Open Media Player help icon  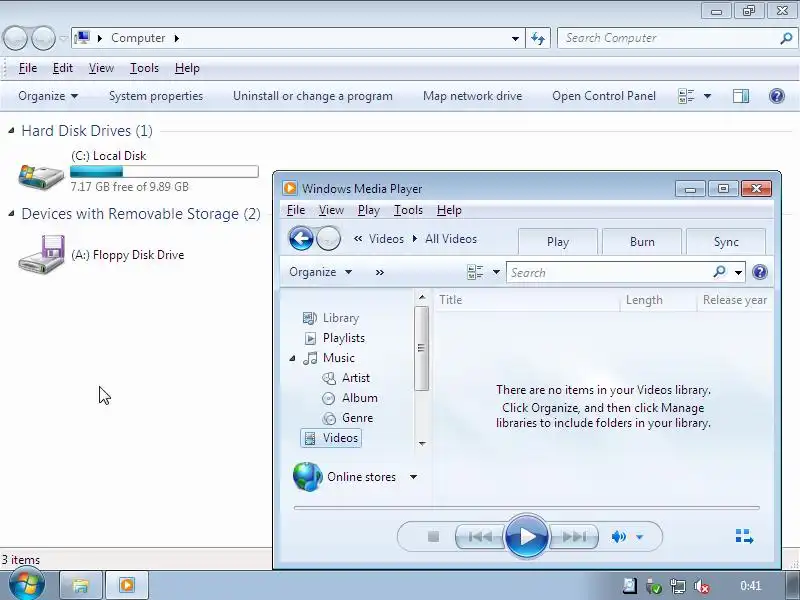click(760, 272)
